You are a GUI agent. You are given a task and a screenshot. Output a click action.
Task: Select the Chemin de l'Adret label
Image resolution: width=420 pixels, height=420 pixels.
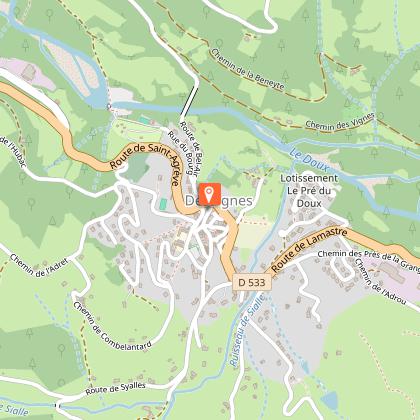pos(39,265)
